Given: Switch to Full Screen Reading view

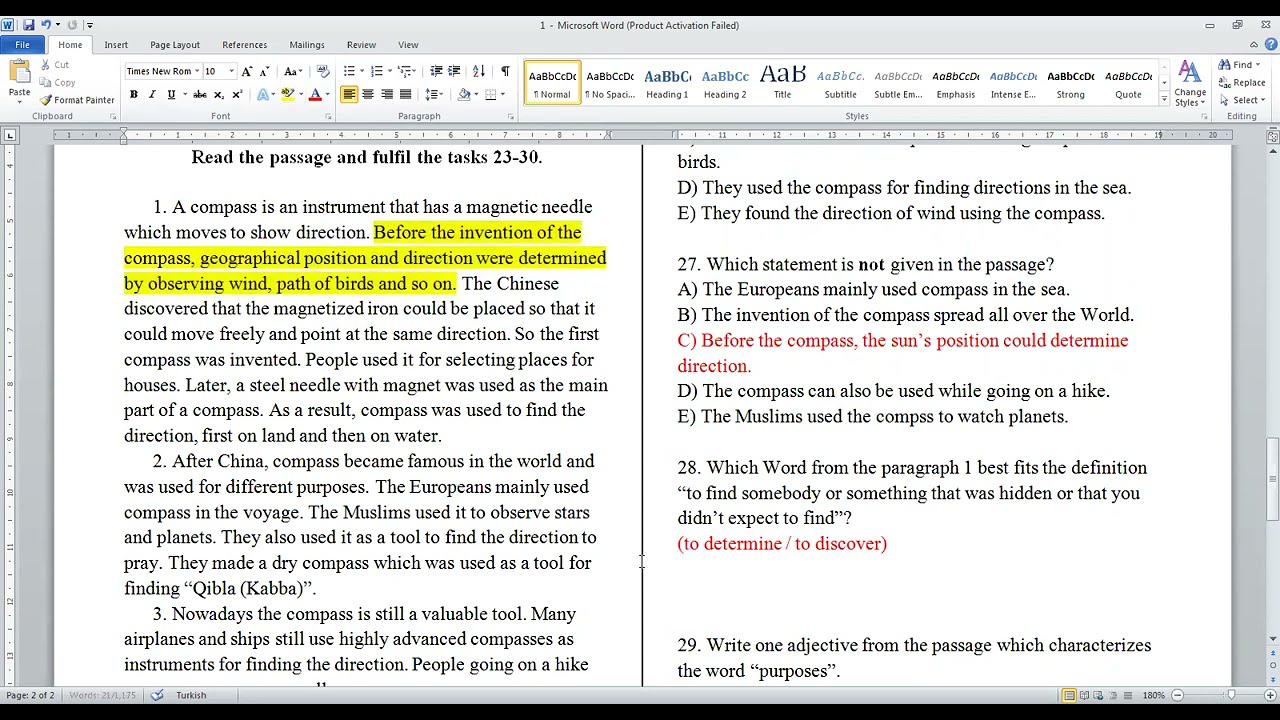Looking at the screenshot, I should point(1084,695).
